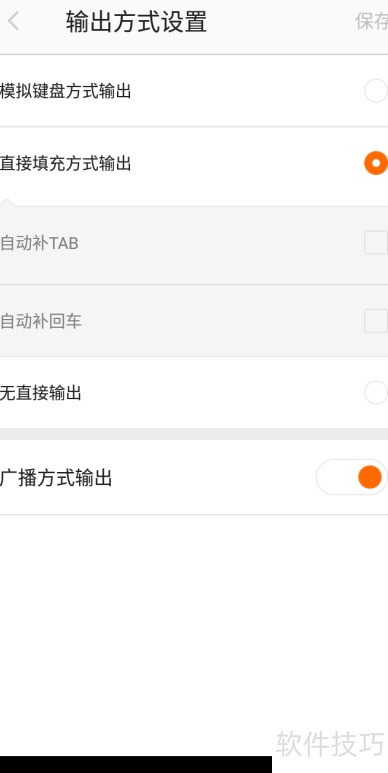Enable the 自动补回车 checkbox

(x=376, y=321)
